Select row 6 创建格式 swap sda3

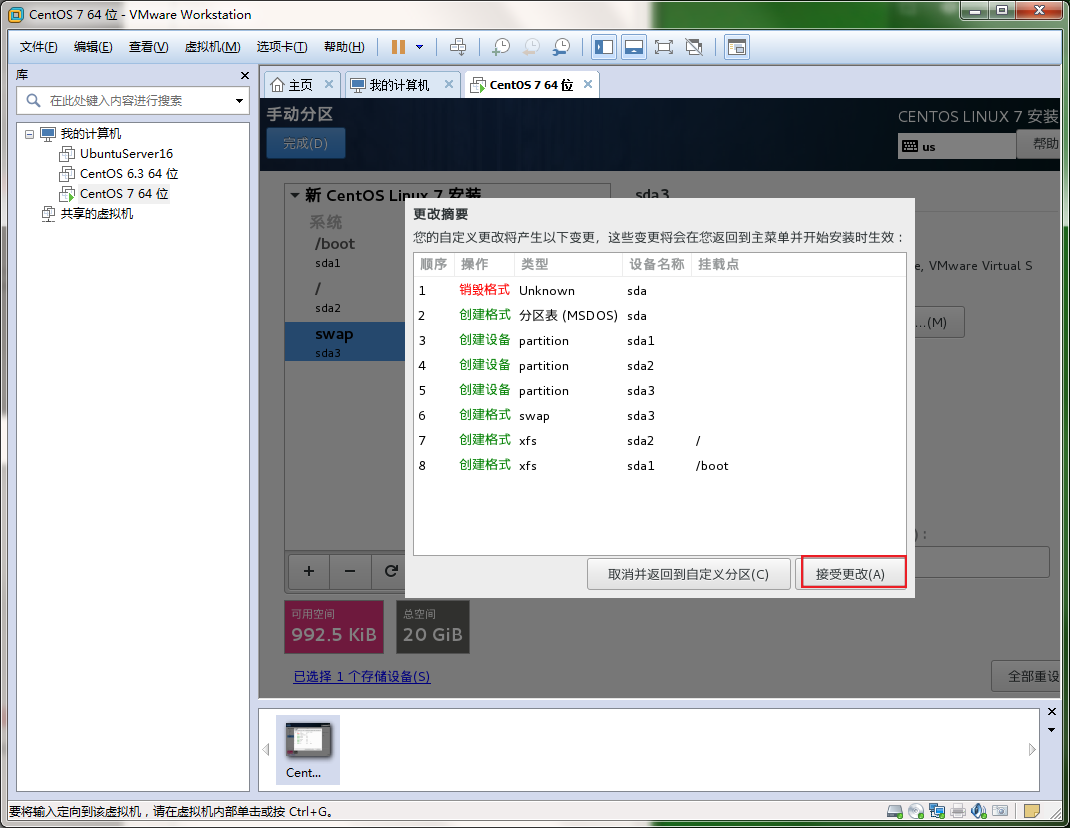pos(660,416)
